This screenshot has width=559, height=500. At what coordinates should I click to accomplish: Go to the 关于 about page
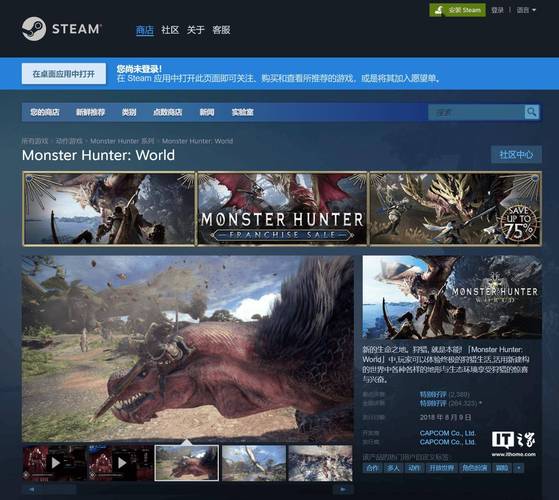click(196, 30)
